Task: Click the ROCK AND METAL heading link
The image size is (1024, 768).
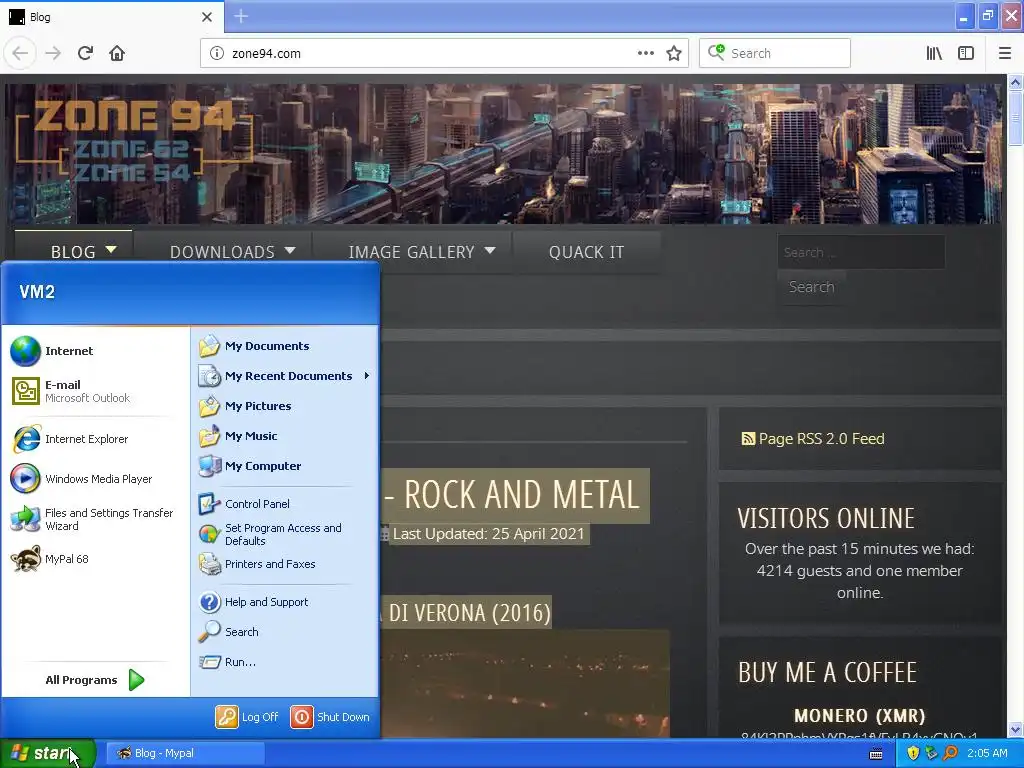Action: click(515, 495)
